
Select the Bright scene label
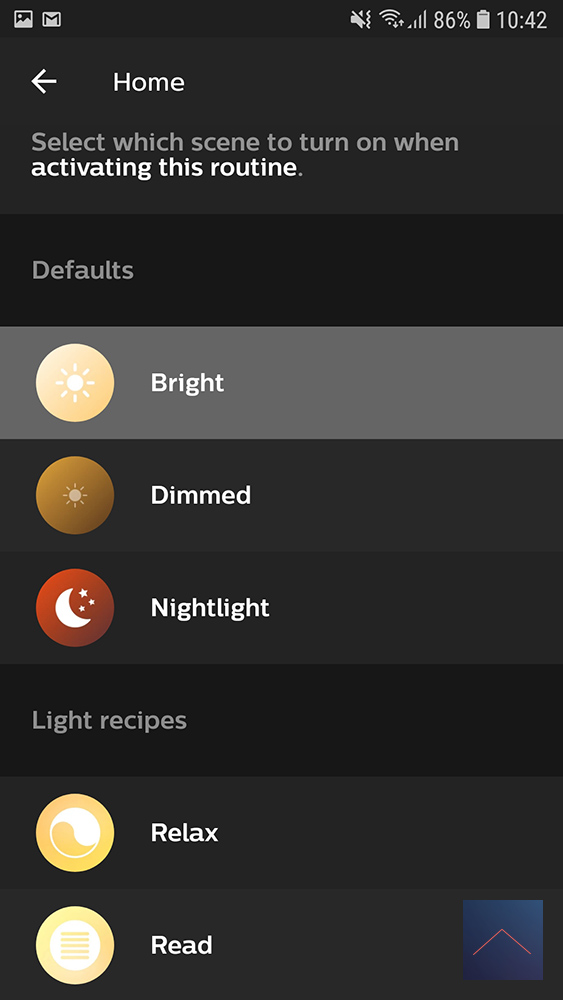(187, 383)
